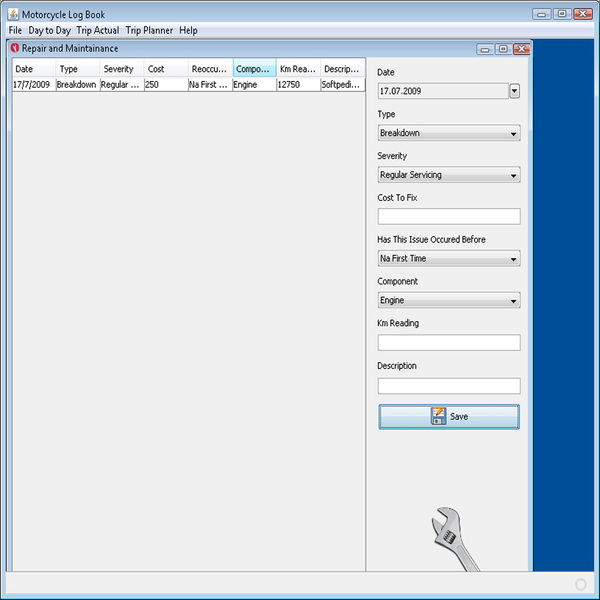Screen dimensions: 600x600
Task: Click the date field showing 17.07.2009
Action: 443,91
